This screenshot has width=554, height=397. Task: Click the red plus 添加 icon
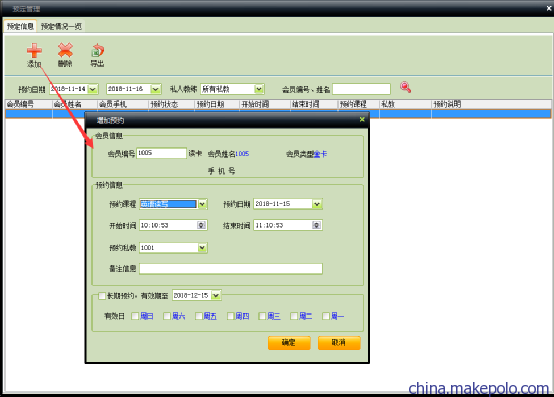click(34, 51)
